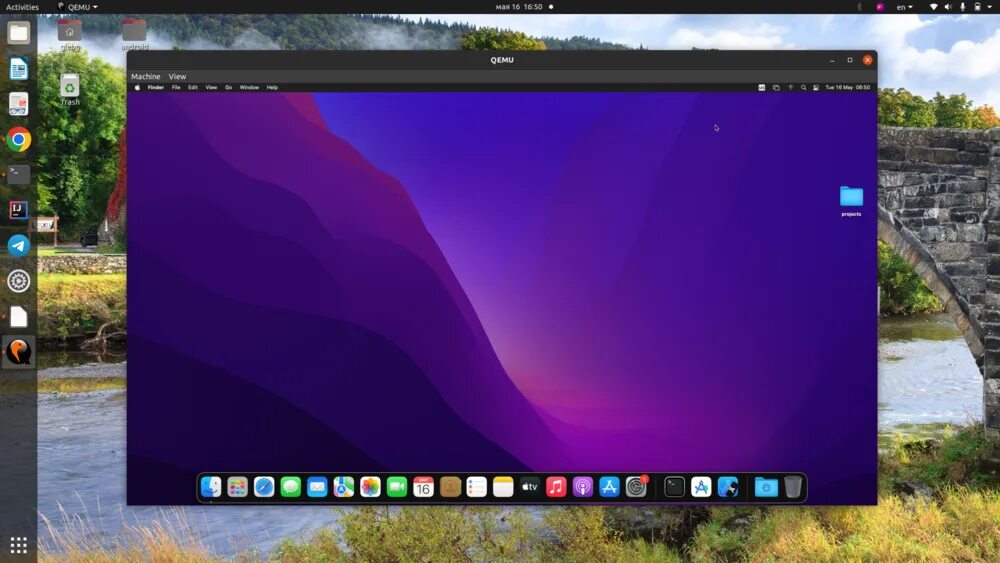Screen dimensions: 1000x563
Task: Launch Safari from the macOS dock
Action: [x=264, y=487]
